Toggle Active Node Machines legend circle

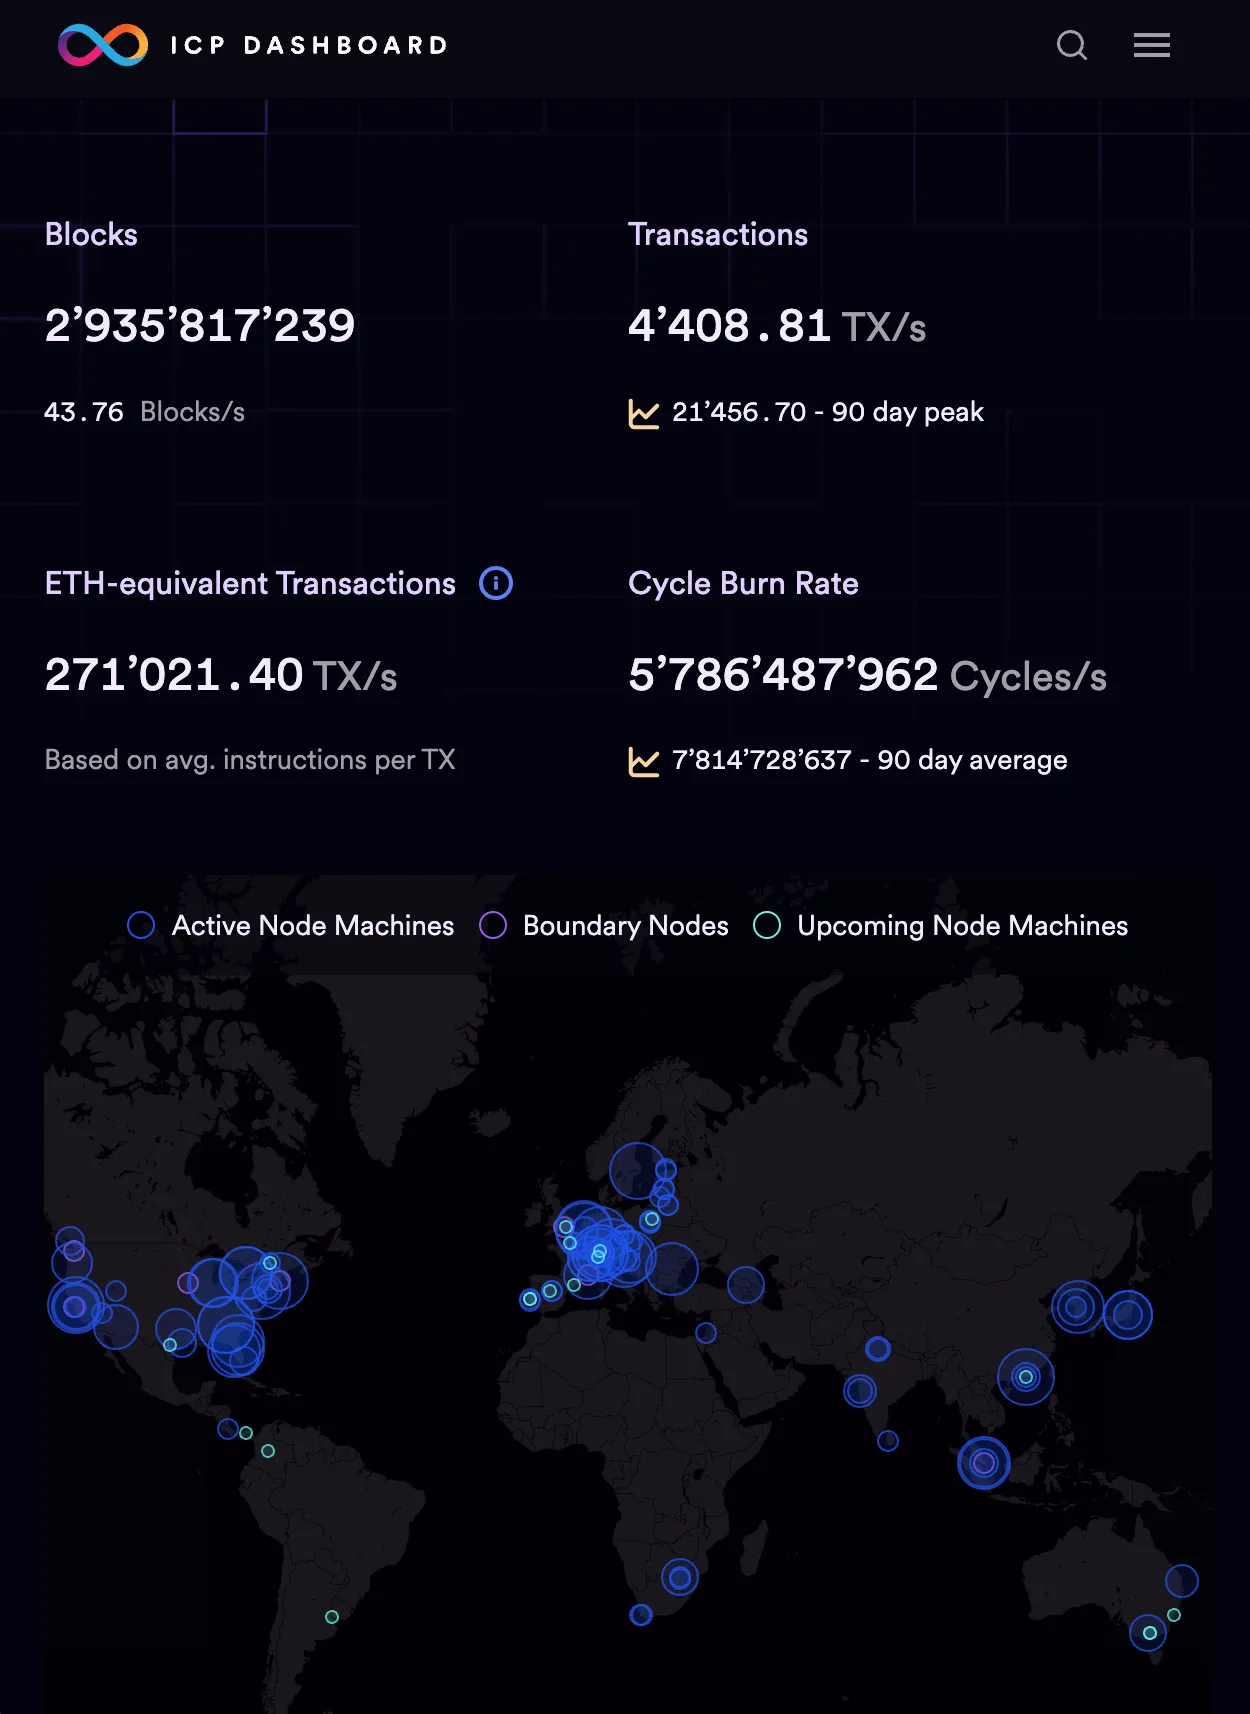[x=141, y=925]
